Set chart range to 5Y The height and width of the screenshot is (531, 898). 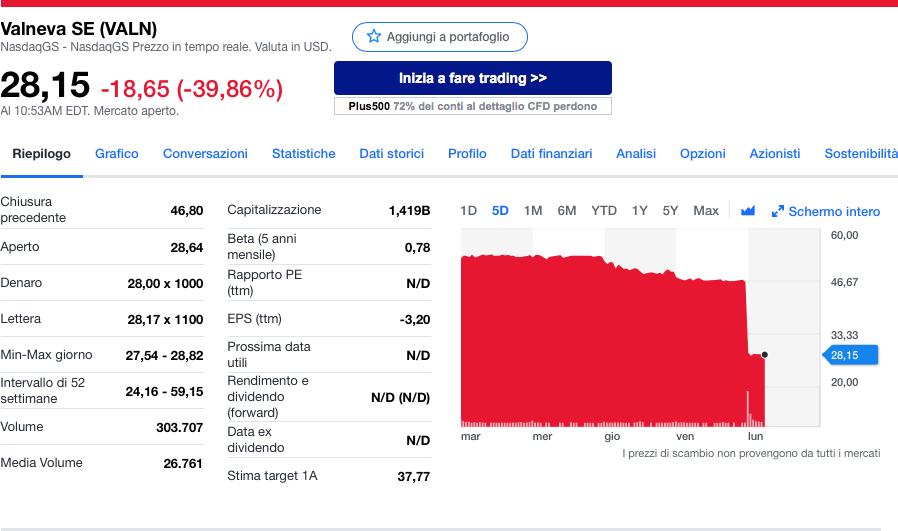coord(670,211)
